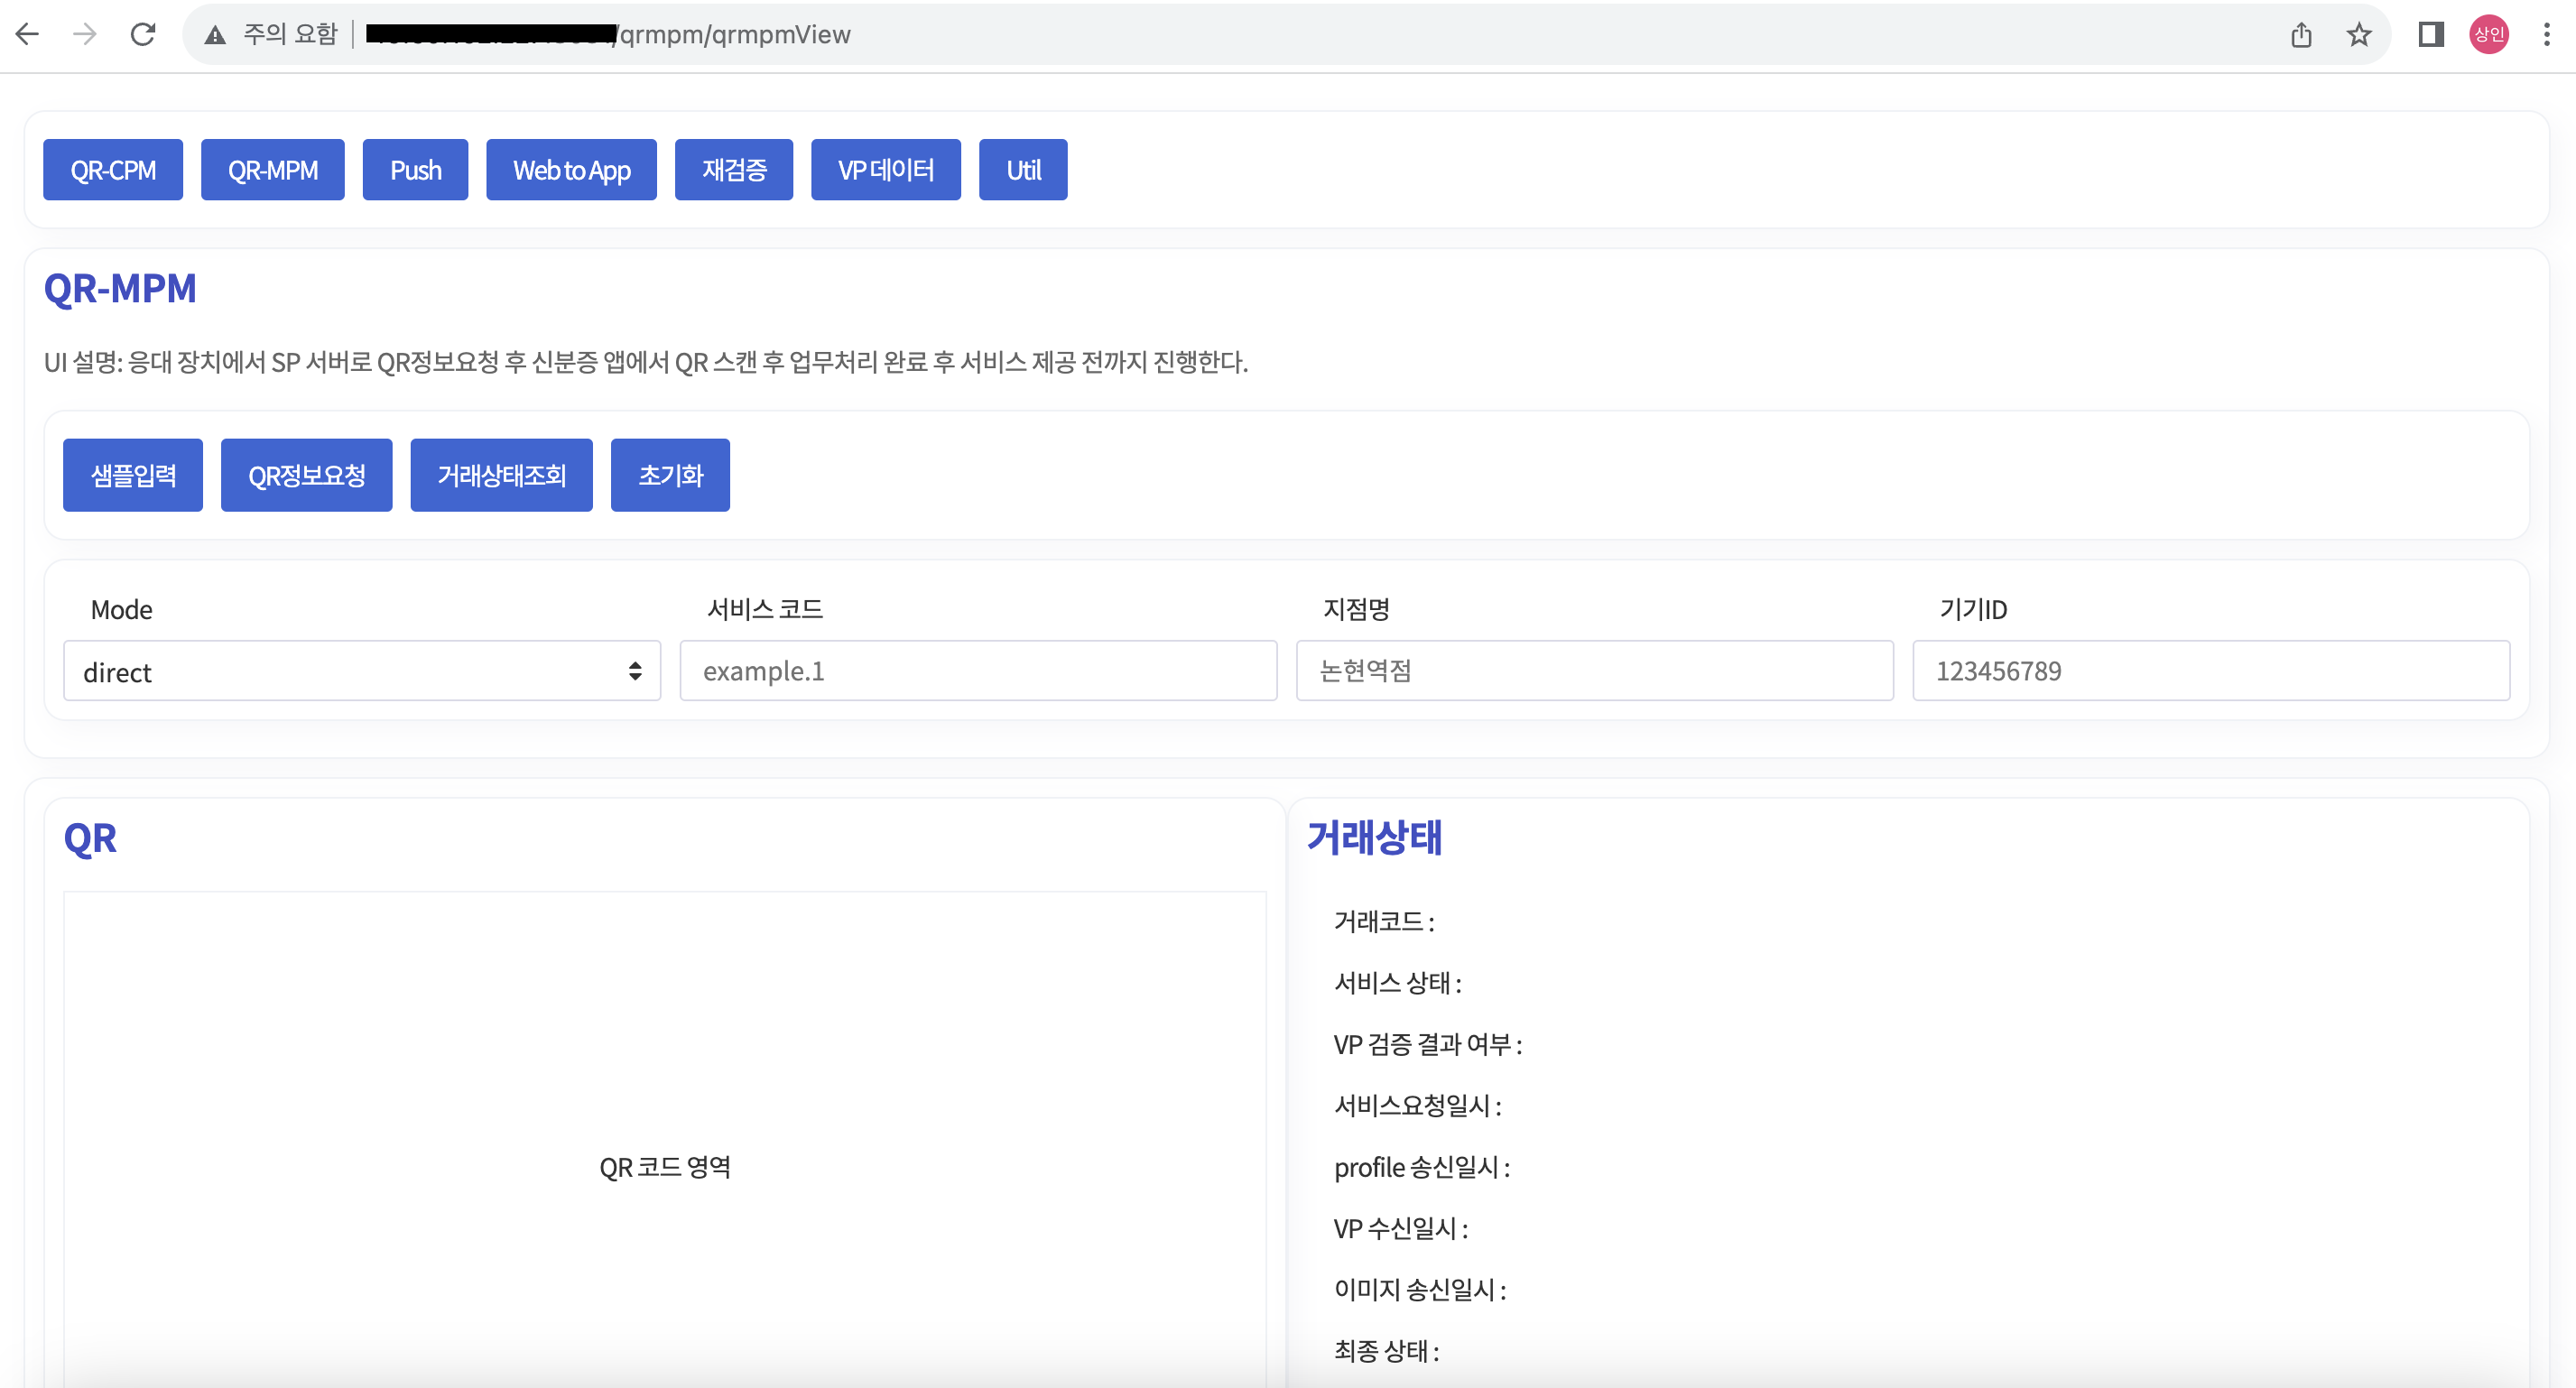Click the browser back arrow
Image resolution: width=2576 pixels, height=1388 pixels.
click(x=28, y=34)
